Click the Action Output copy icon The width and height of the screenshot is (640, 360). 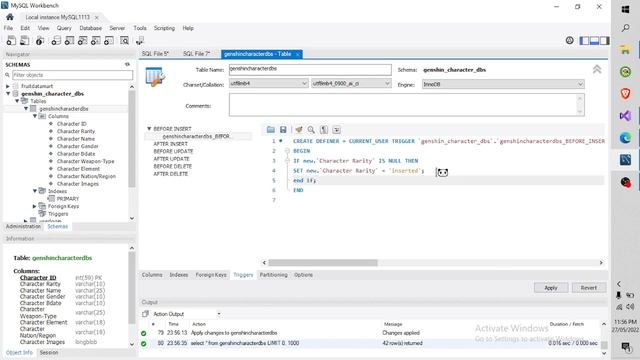pyautogui.click(x=145, y=314)
